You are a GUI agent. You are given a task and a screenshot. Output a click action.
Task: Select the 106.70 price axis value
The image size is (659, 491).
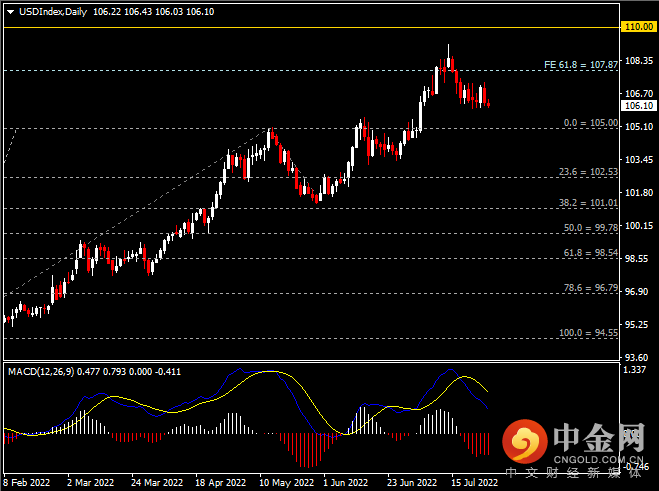[639, 93]
